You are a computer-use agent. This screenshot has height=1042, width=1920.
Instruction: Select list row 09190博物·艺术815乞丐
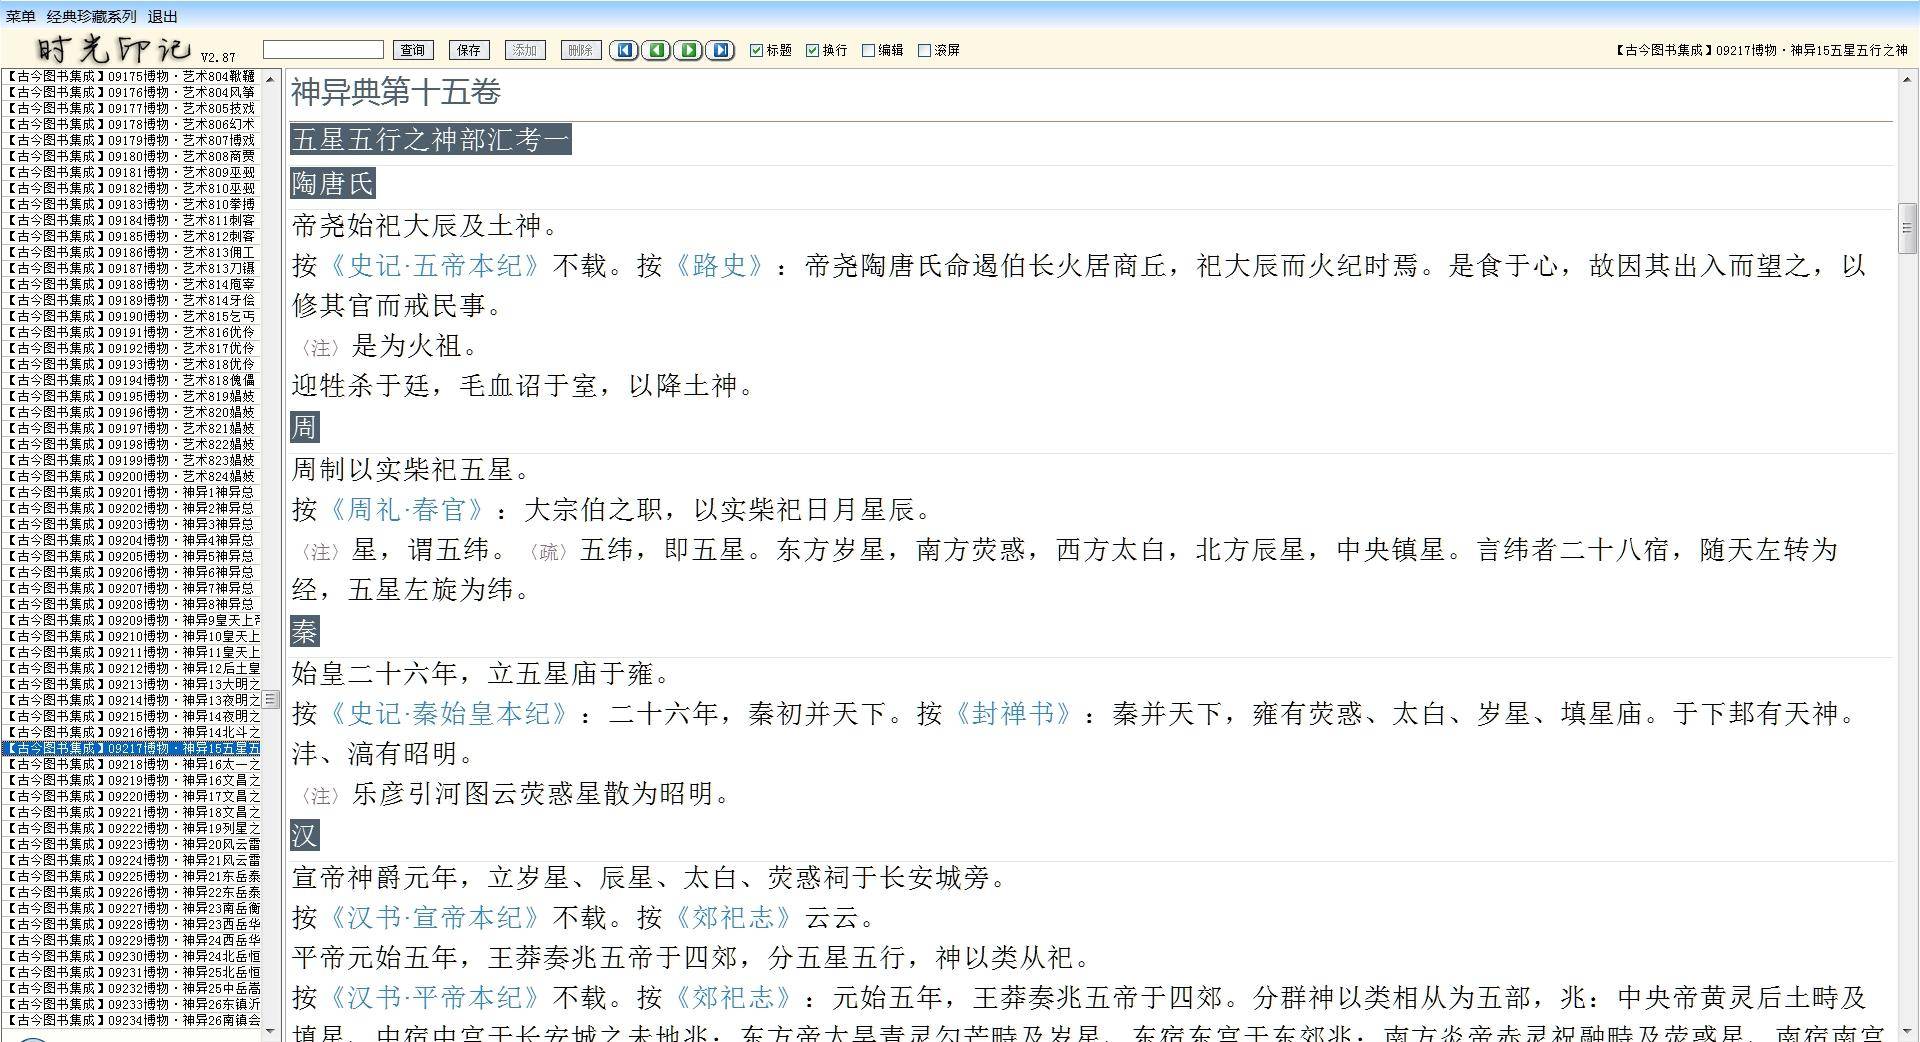pyautogui.click(x=131, y=316)
